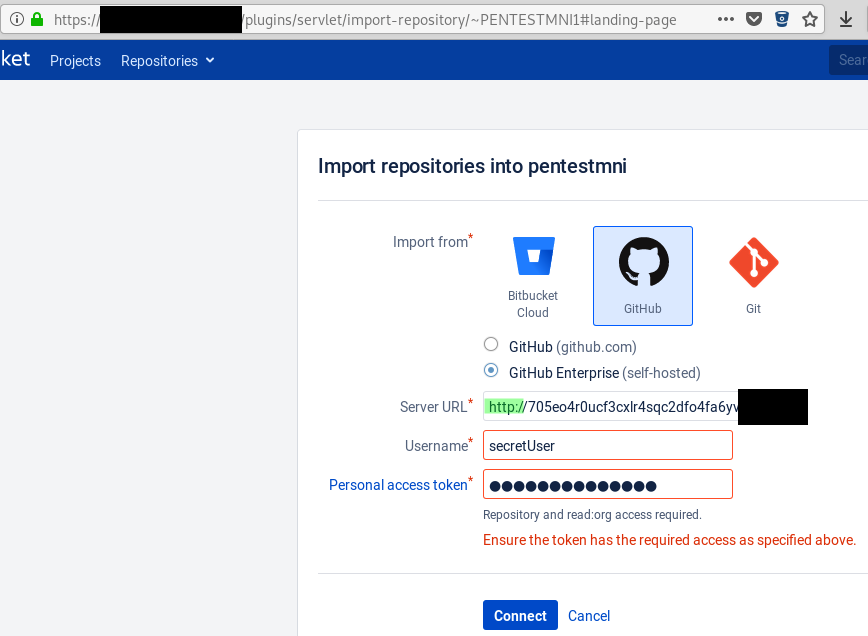The image size is (868, 636).
Task: Open the Projects menu item
Action: coord(75,60)
